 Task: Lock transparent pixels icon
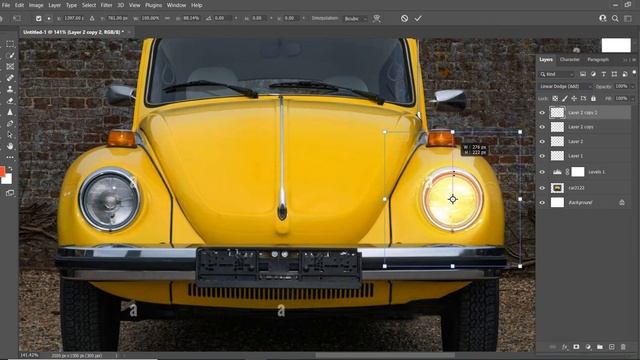[555, 98]
